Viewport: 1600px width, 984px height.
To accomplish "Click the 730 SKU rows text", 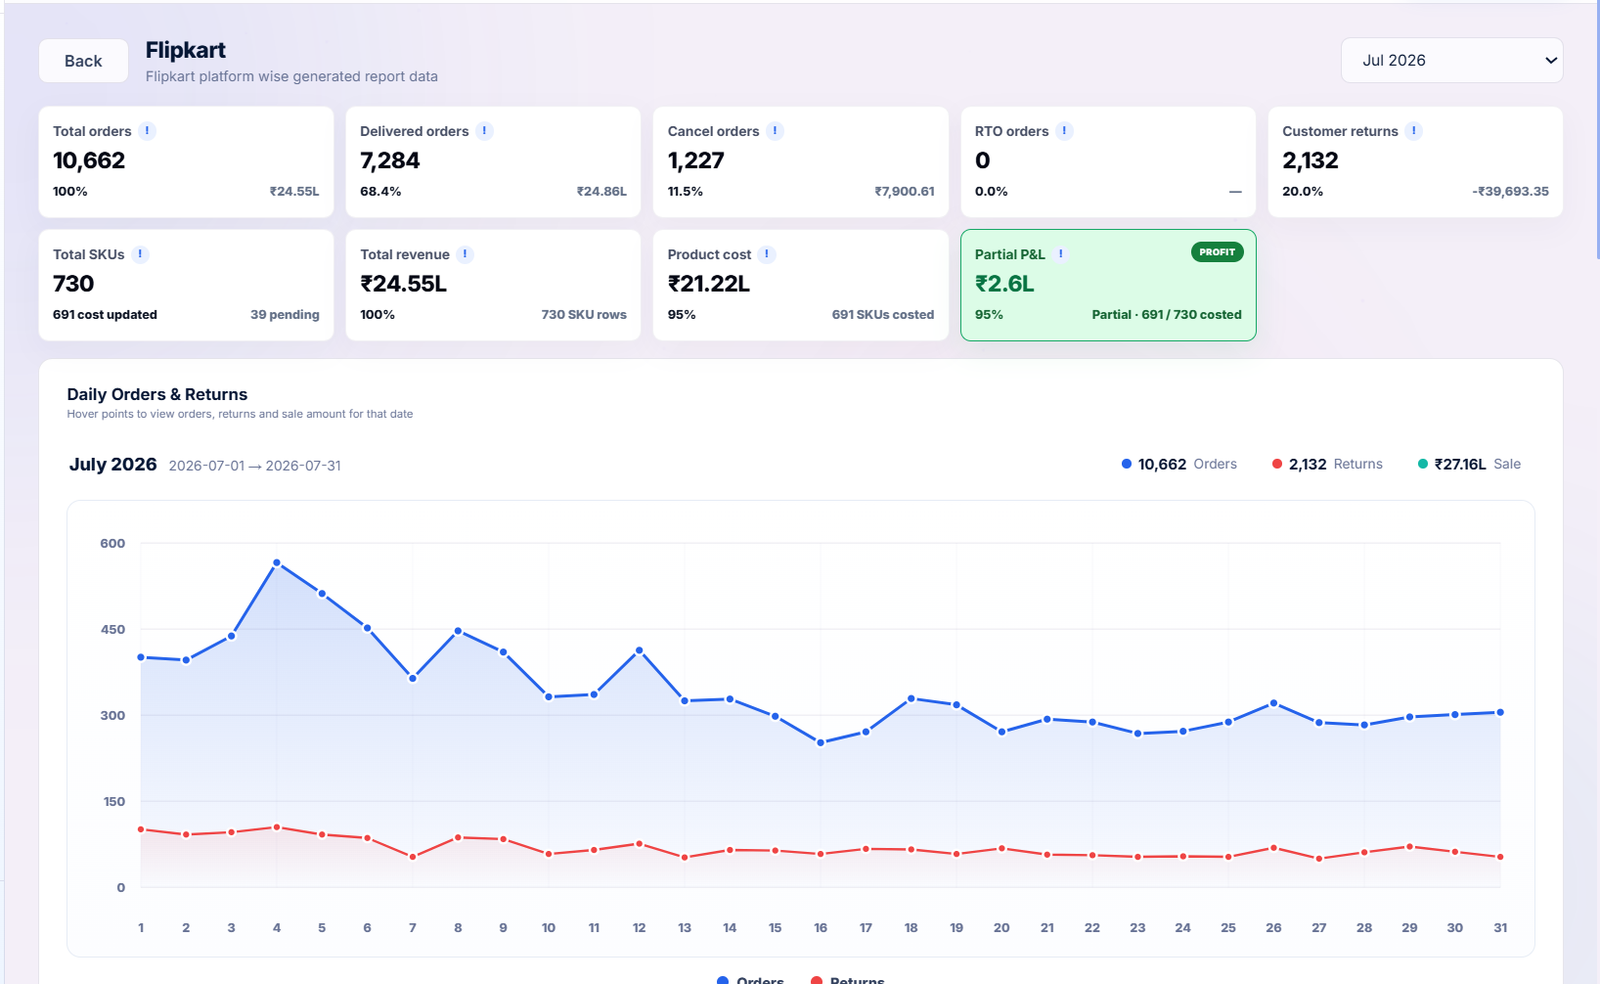I will click(x=584, y=315).
